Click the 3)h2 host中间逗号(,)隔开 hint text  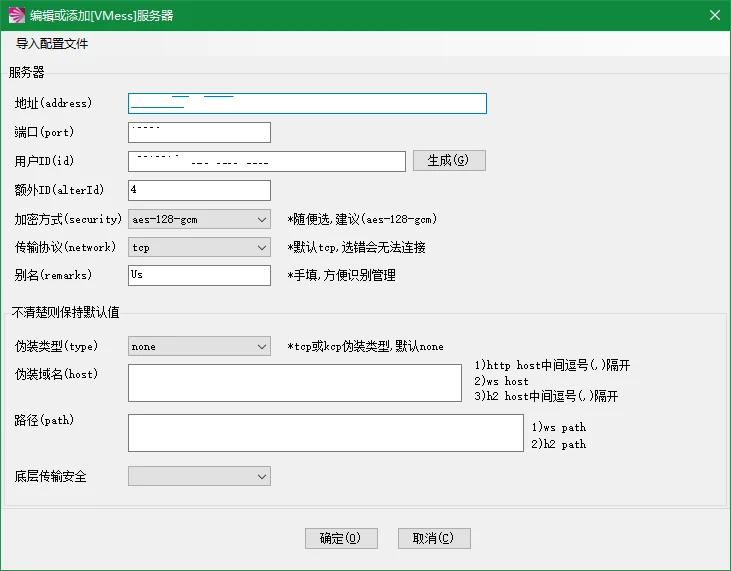[x=546, y=396]
